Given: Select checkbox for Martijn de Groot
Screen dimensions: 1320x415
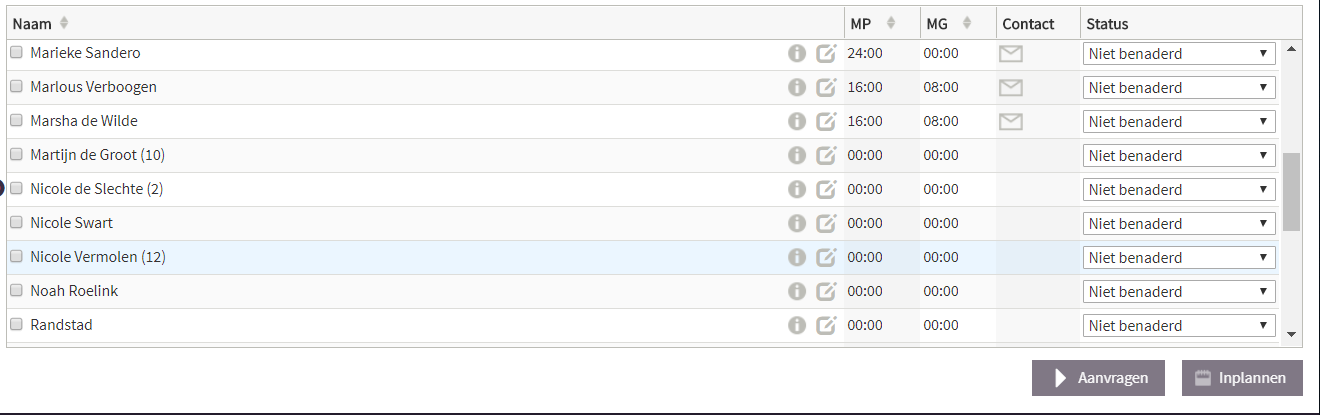Looking at the screenshot, I should click(x=16, y=154).
